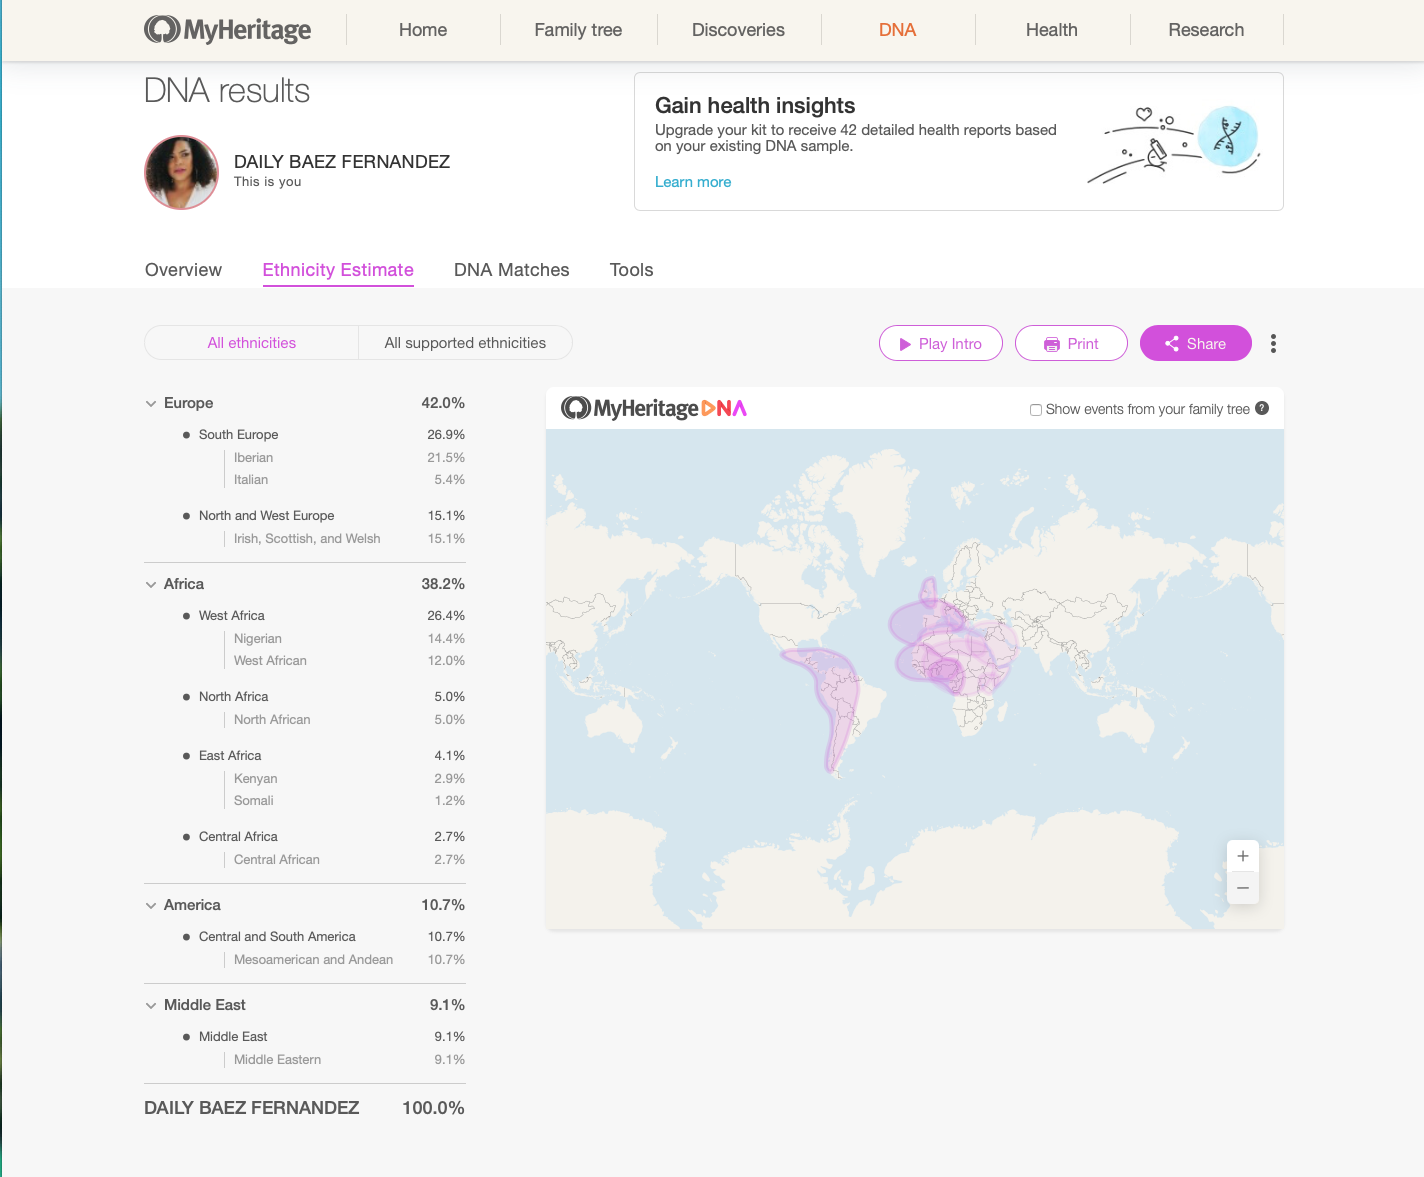Select the East Africa region row
The height and width of the screenshot is (1177, 1424).
click(x=324, y=756)
